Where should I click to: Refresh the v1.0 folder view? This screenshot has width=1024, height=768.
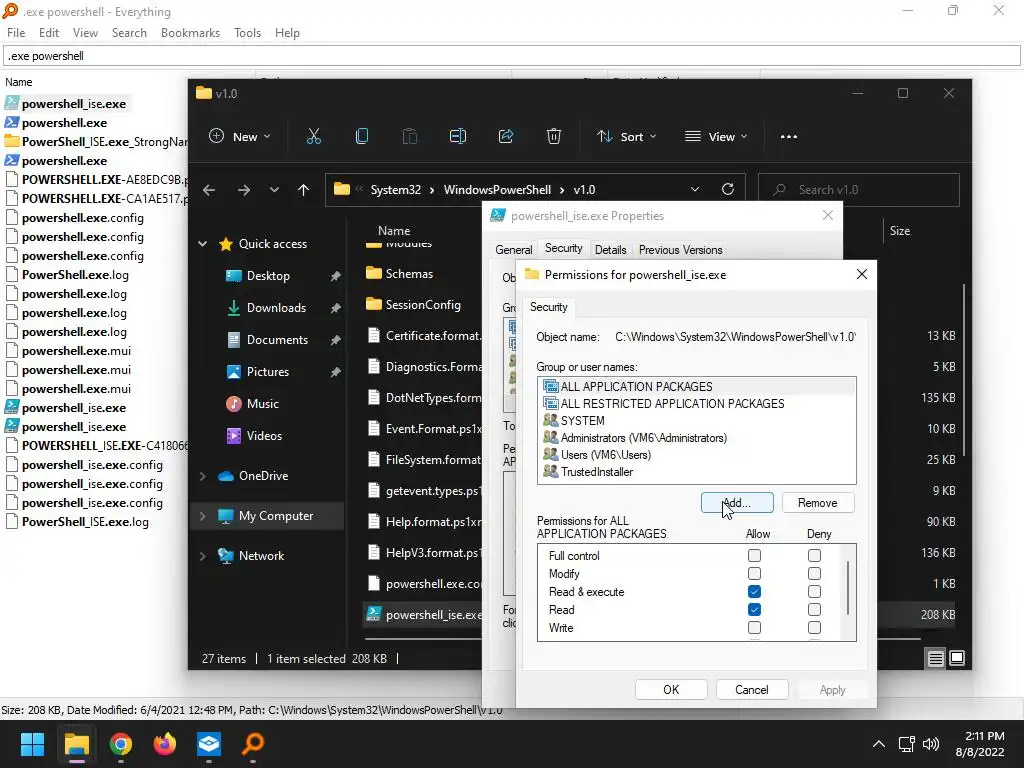click(728, 189)
